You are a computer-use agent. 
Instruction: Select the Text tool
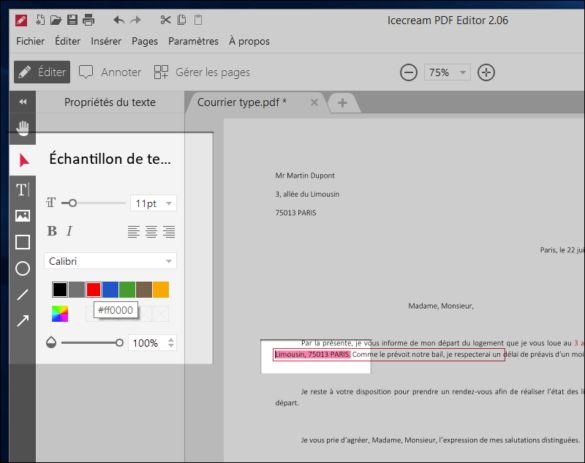pos(22,190)
